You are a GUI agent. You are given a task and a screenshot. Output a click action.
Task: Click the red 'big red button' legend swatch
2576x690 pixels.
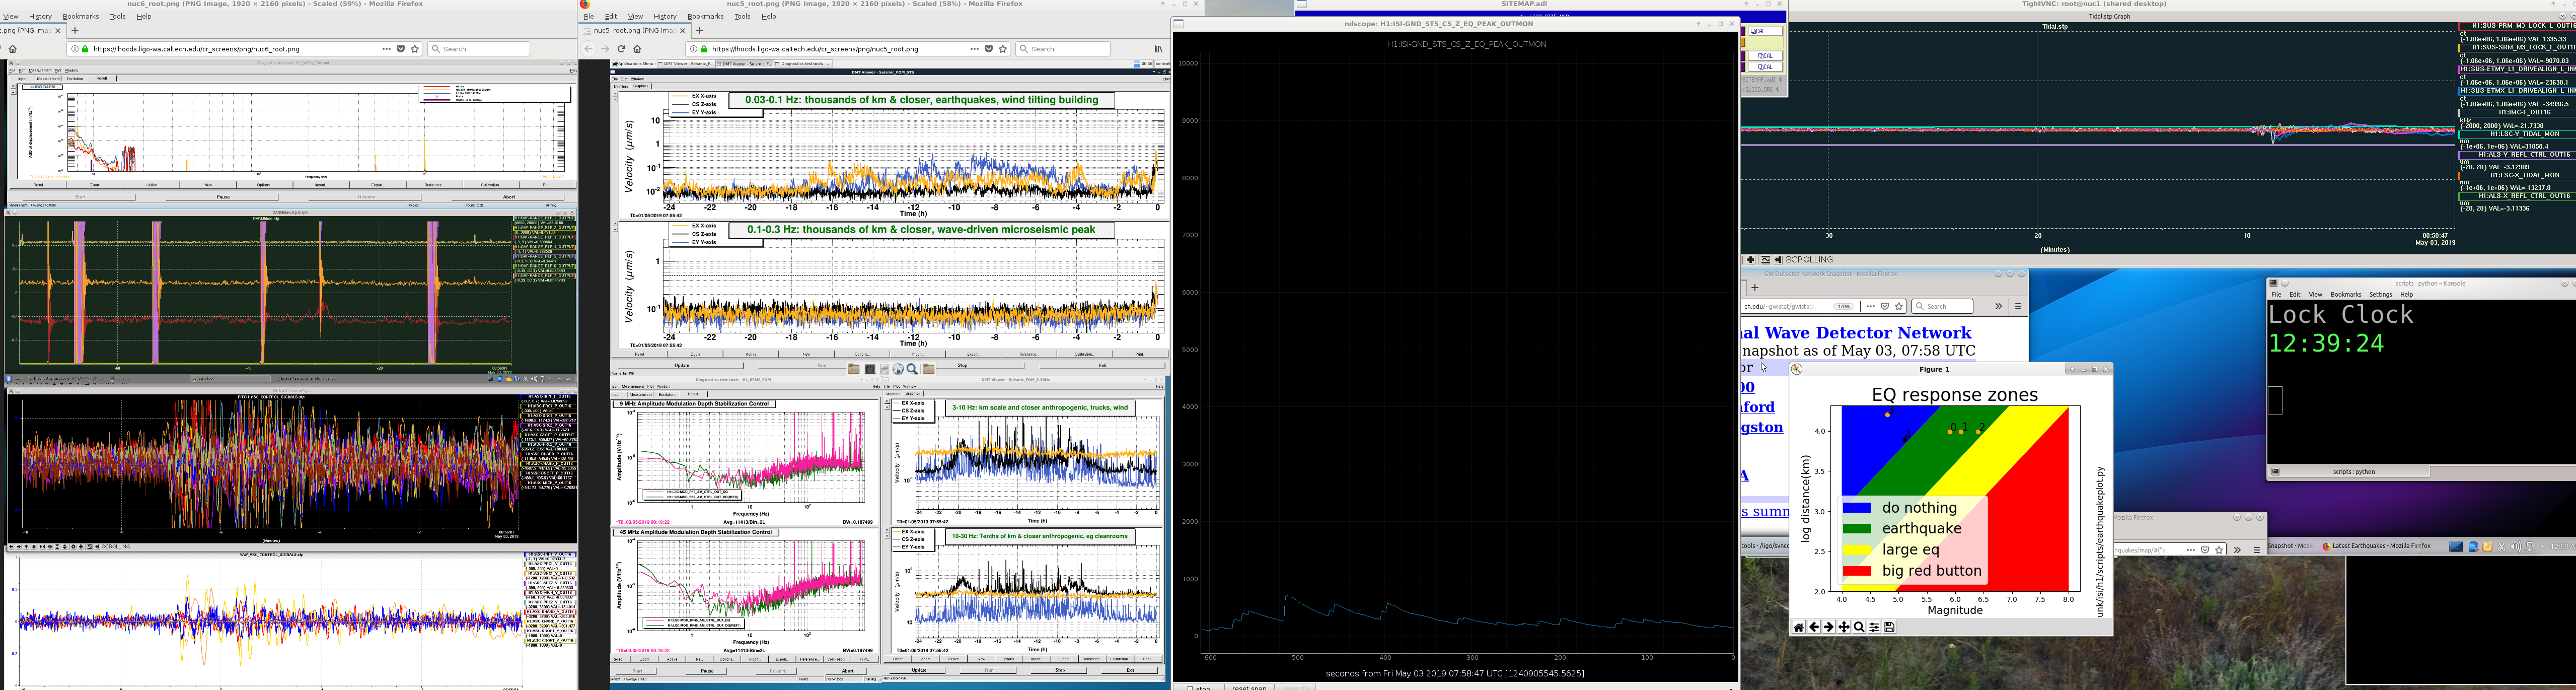(1856, 571)
